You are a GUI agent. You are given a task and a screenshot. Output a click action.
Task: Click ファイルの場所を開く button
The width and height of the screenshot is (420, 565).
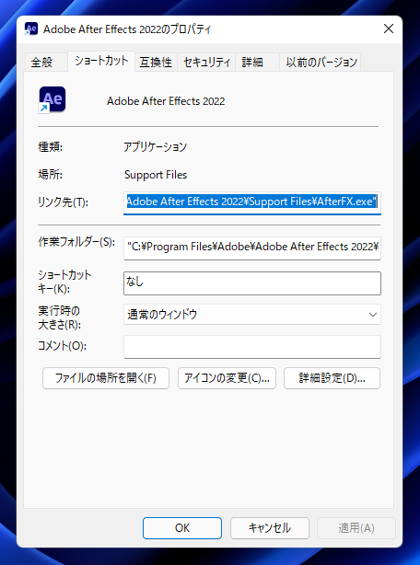click(106, 378)
